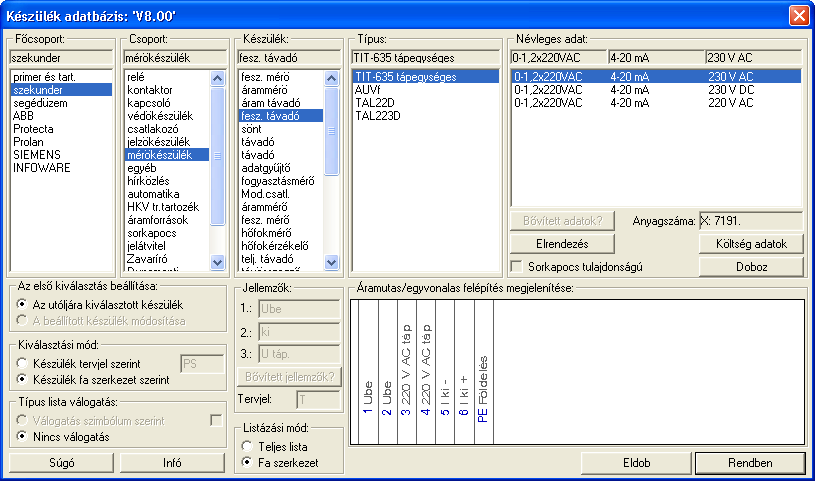The image size is (815, 481).
Task: Choose 'fogyasztásmérő' device
Action: 281,181
